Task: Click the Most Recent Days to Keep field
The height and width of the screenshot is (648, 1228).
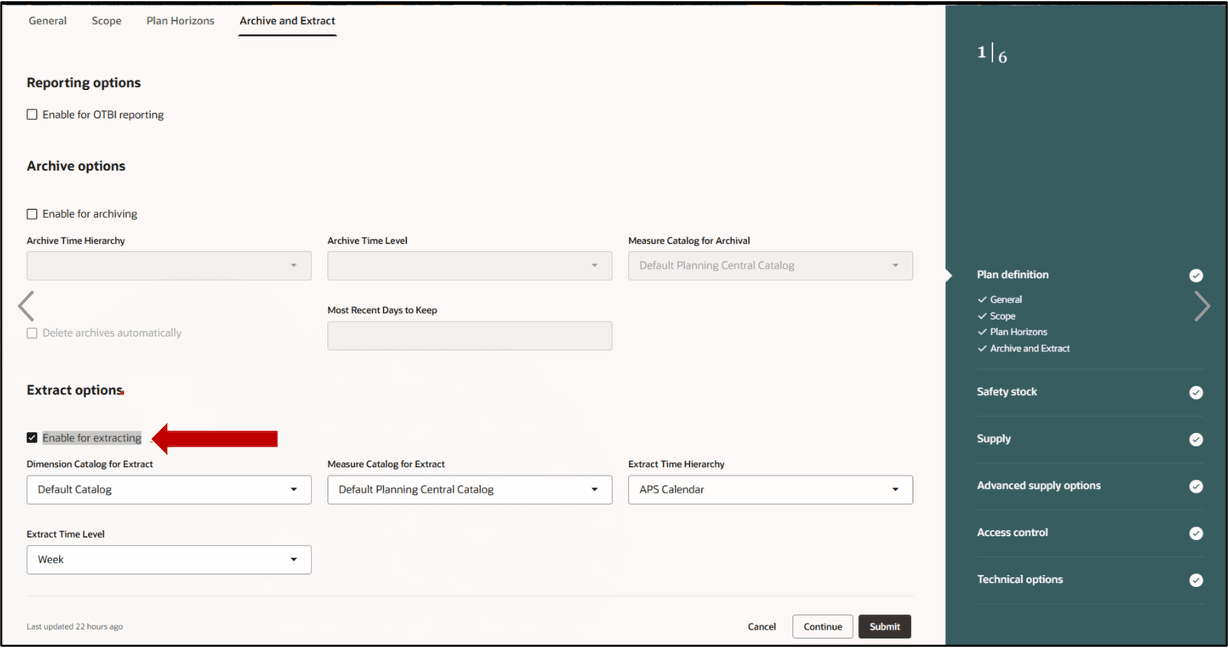Action: pos(469,335)
